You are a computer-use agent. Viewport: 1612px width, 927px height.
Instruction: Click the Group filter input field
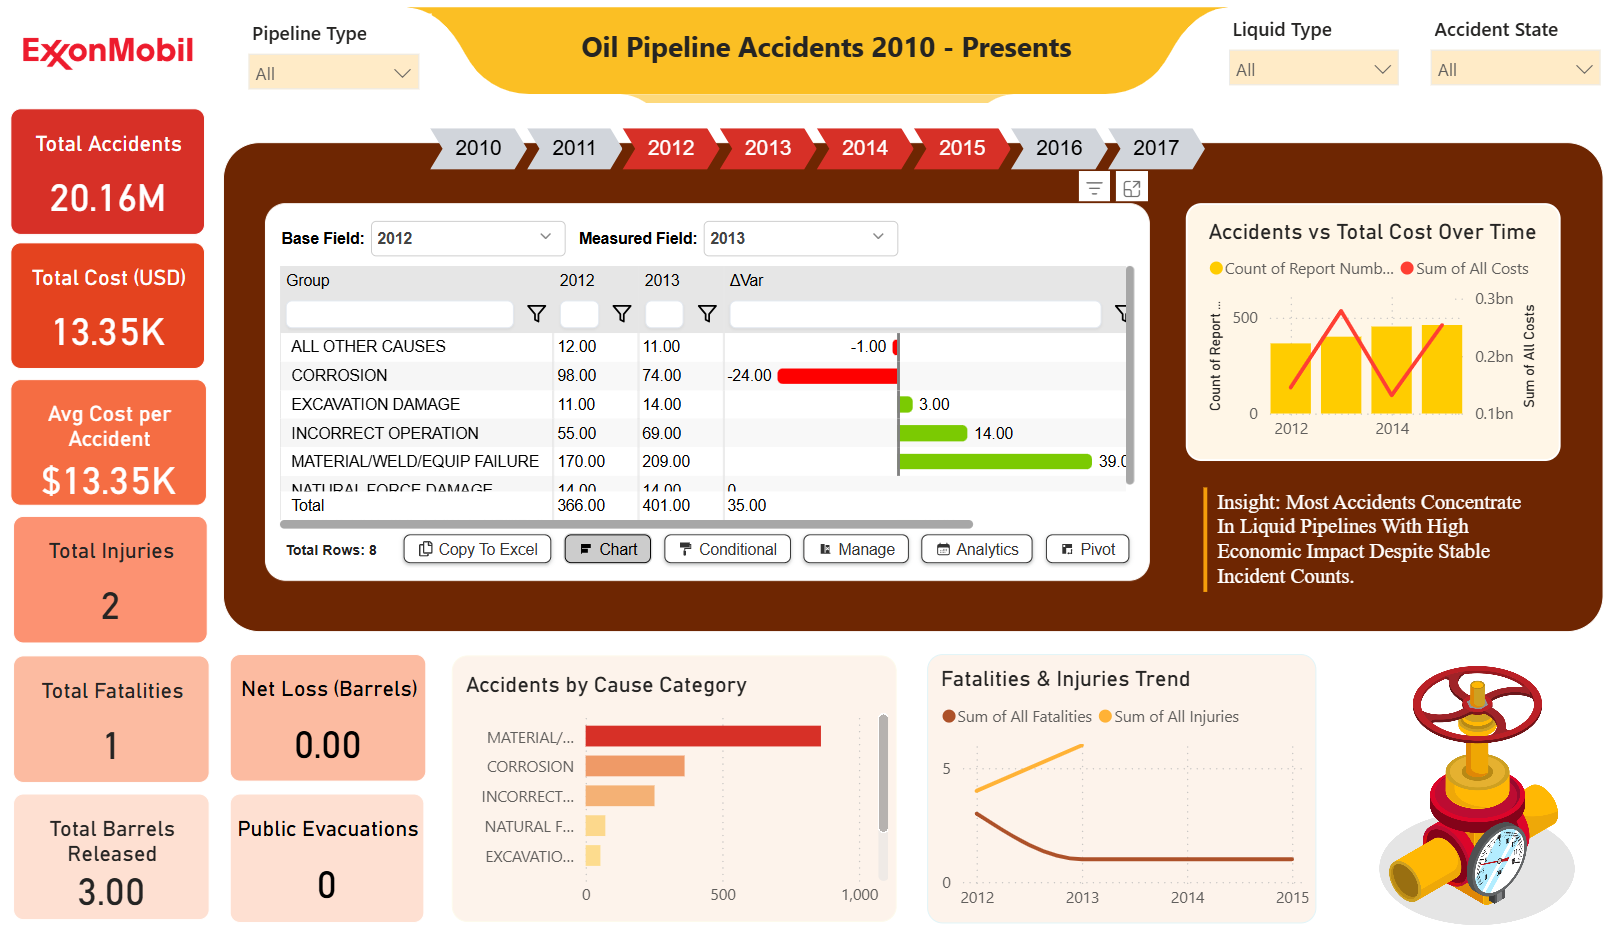(400, 314)
